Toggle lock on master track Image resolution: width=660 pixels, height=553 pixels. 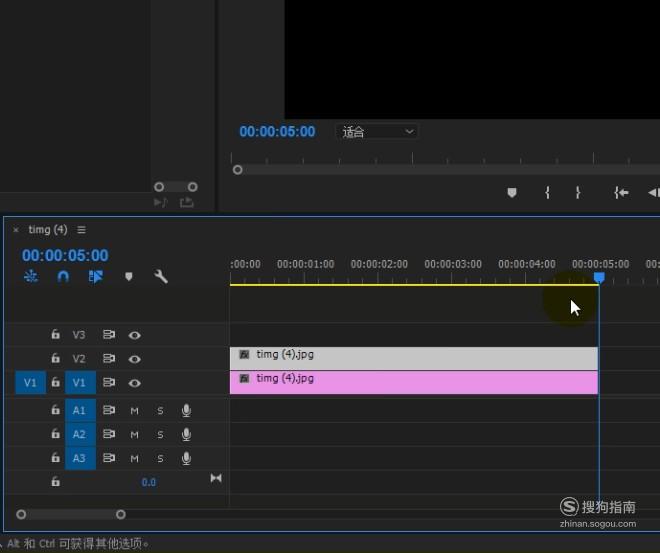[x=55, y=481]
